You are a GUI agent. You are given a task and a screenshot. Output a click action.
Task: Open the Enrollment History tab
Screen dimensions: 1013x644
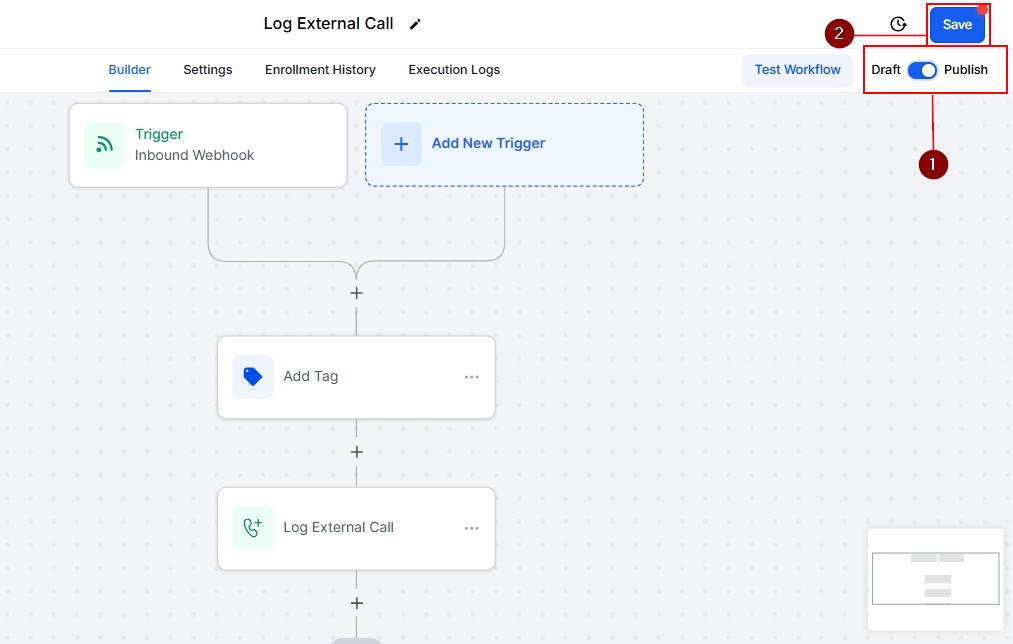320,70
